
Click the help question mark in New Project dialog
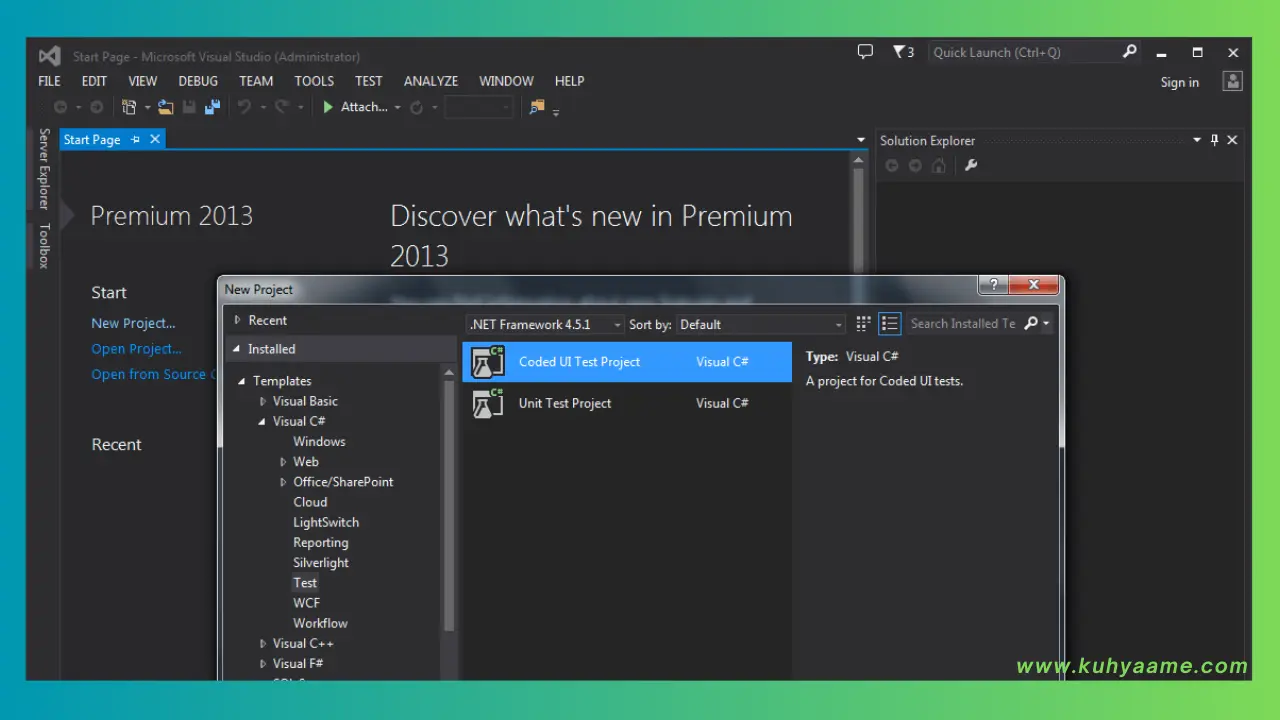tap(993, 286)
